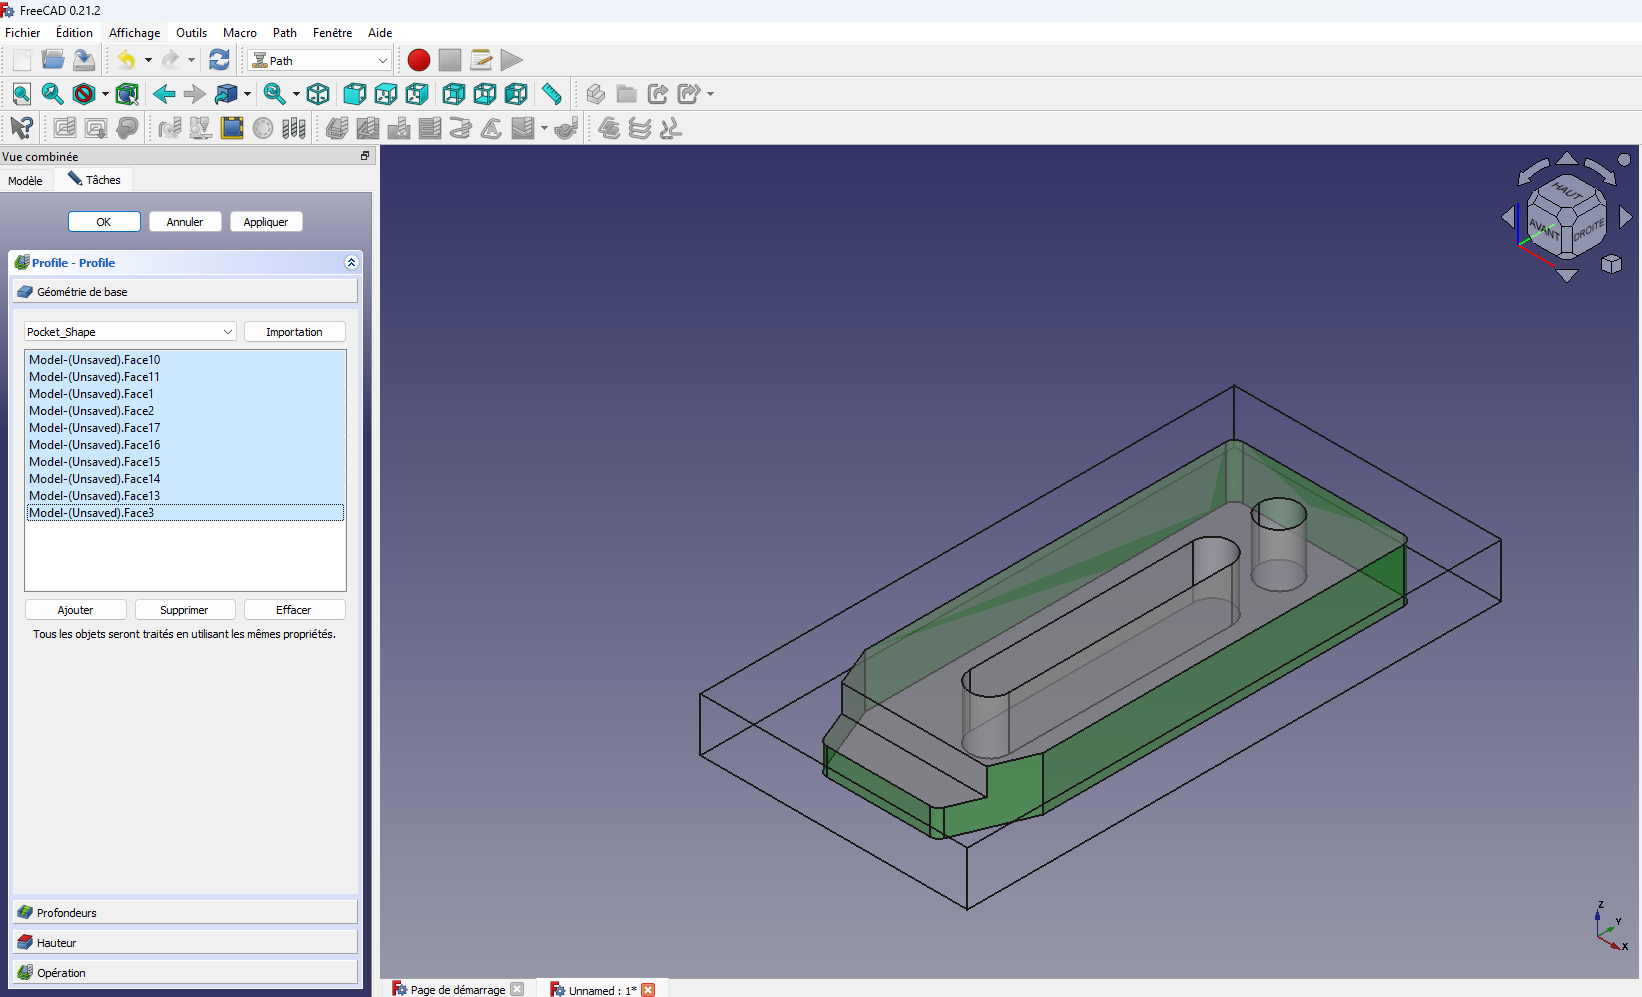Switch to the left view cube
1642x997 pixels.
[515, 94]
